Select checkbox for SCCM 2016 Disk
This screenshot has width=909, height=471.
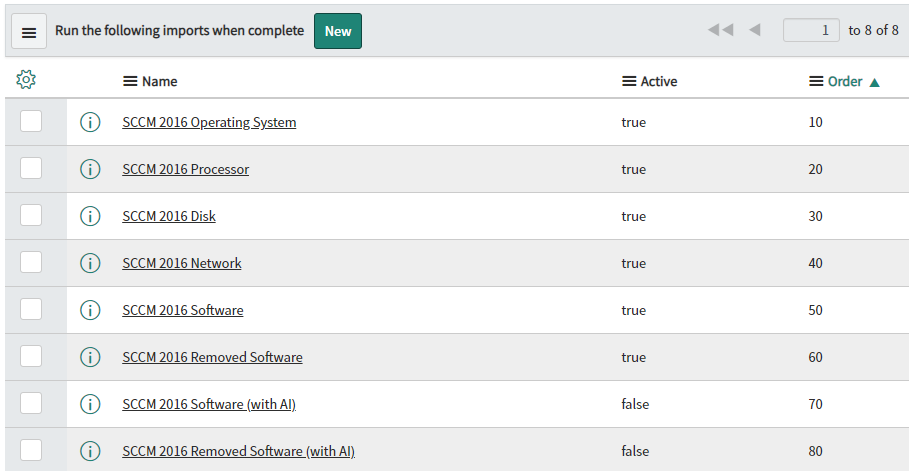pos(31,215)
